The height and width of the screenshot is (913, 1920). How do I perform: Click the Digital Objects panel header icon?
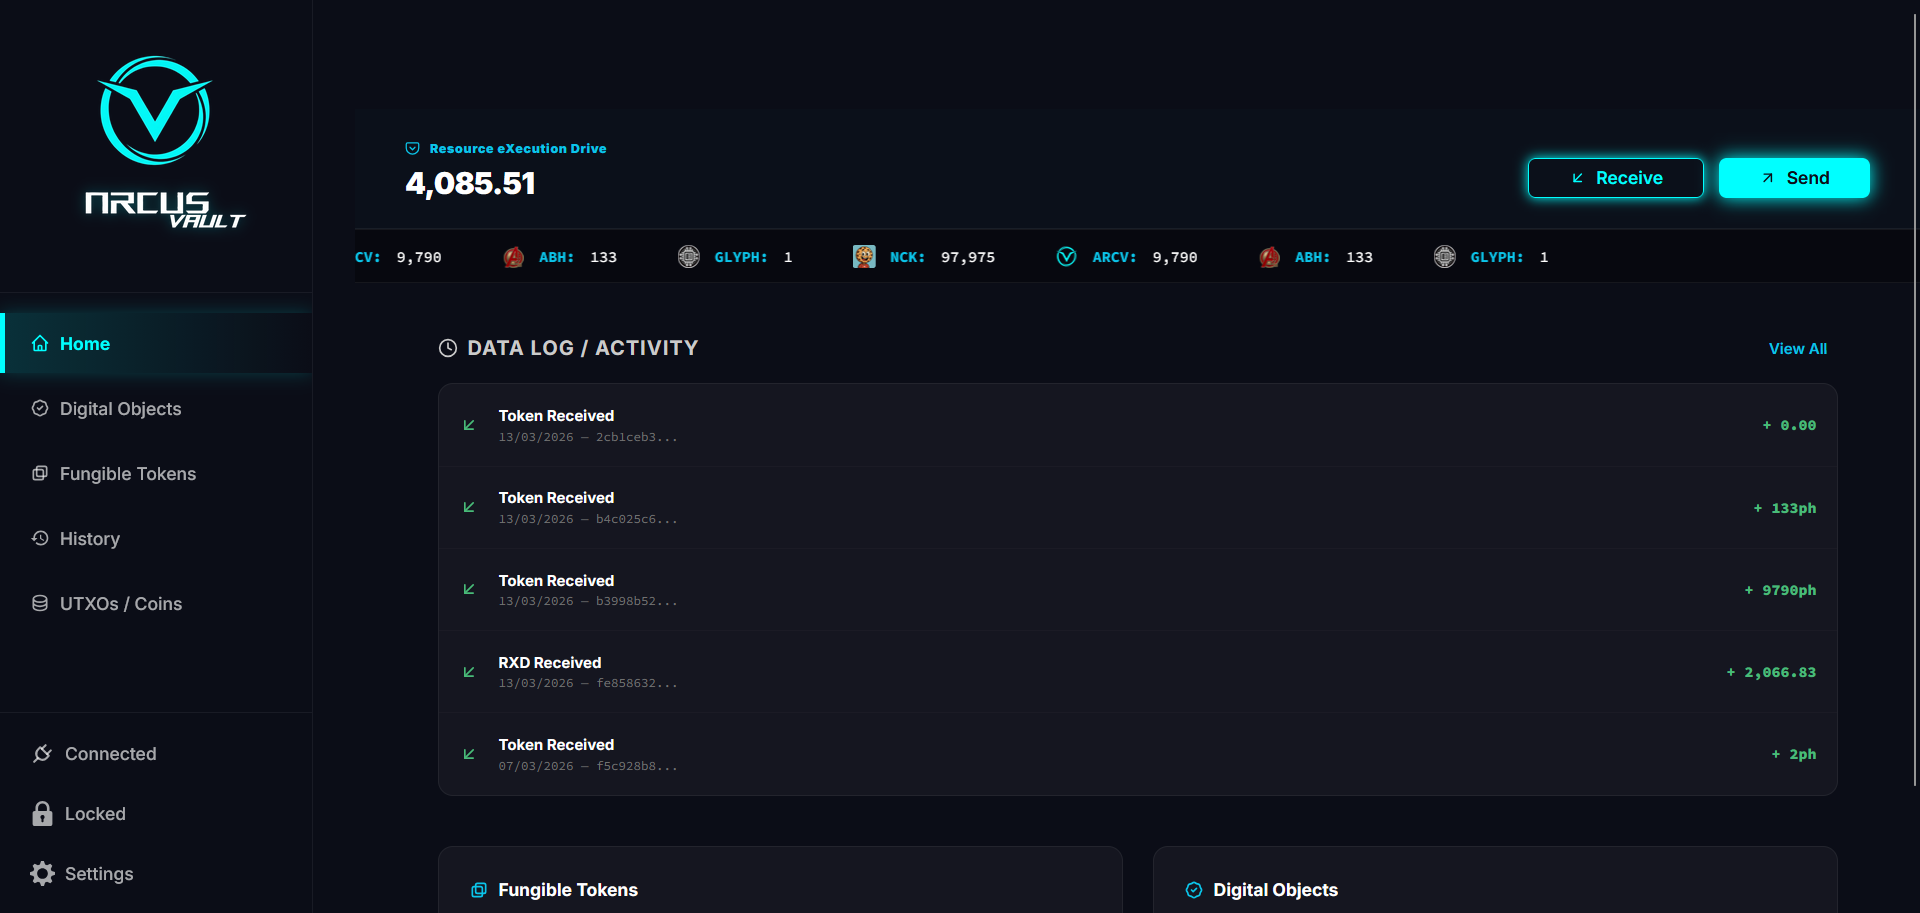point(1193,890)
